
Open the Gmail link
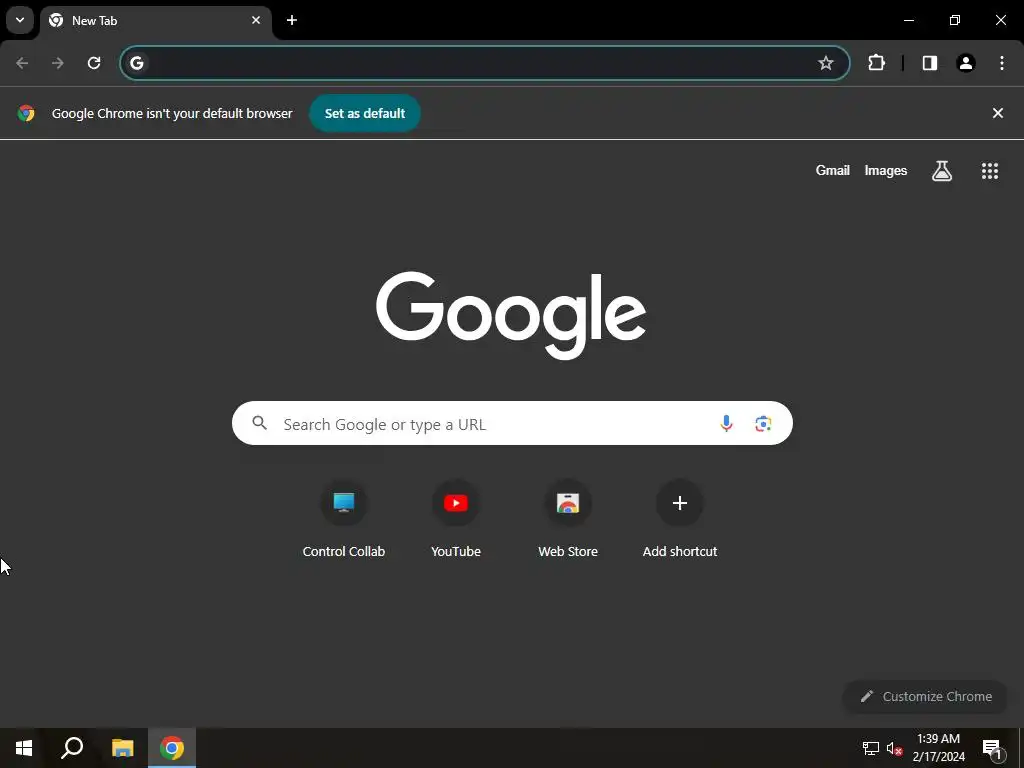point(833,170)
